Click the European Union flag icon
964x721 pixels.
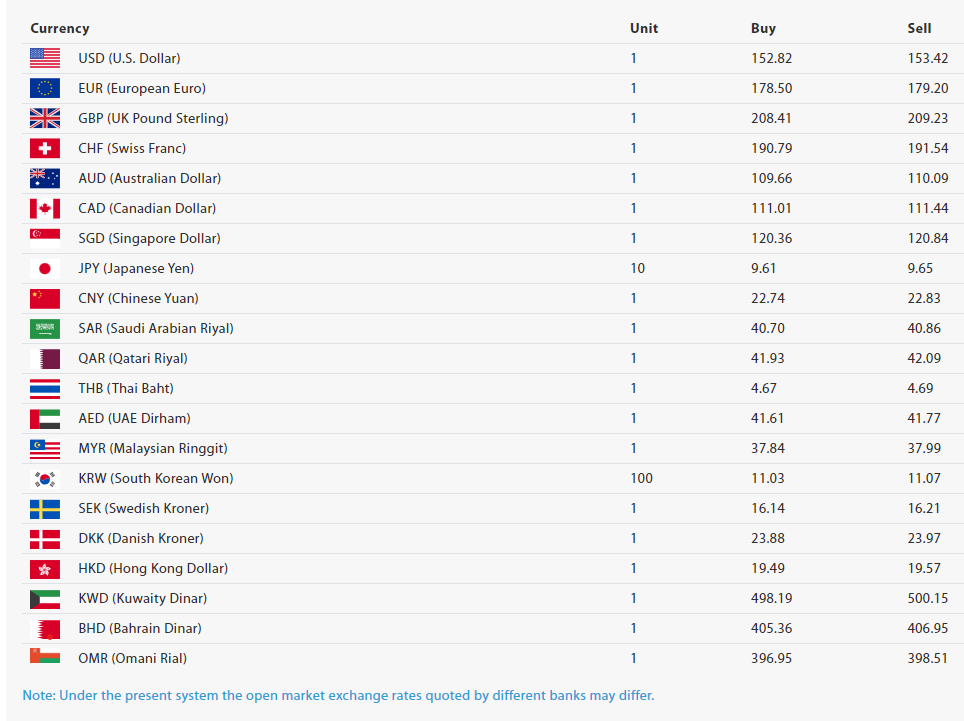[x=45, y=89]
